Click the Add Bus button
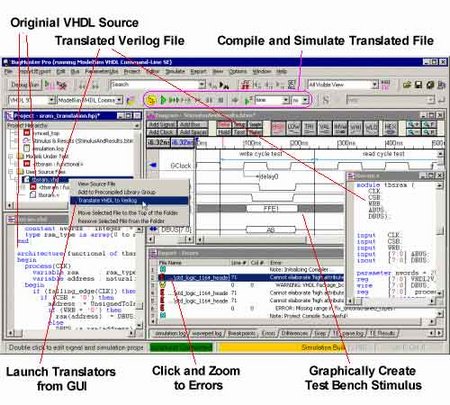450x405 pixels. coord(192,125)
